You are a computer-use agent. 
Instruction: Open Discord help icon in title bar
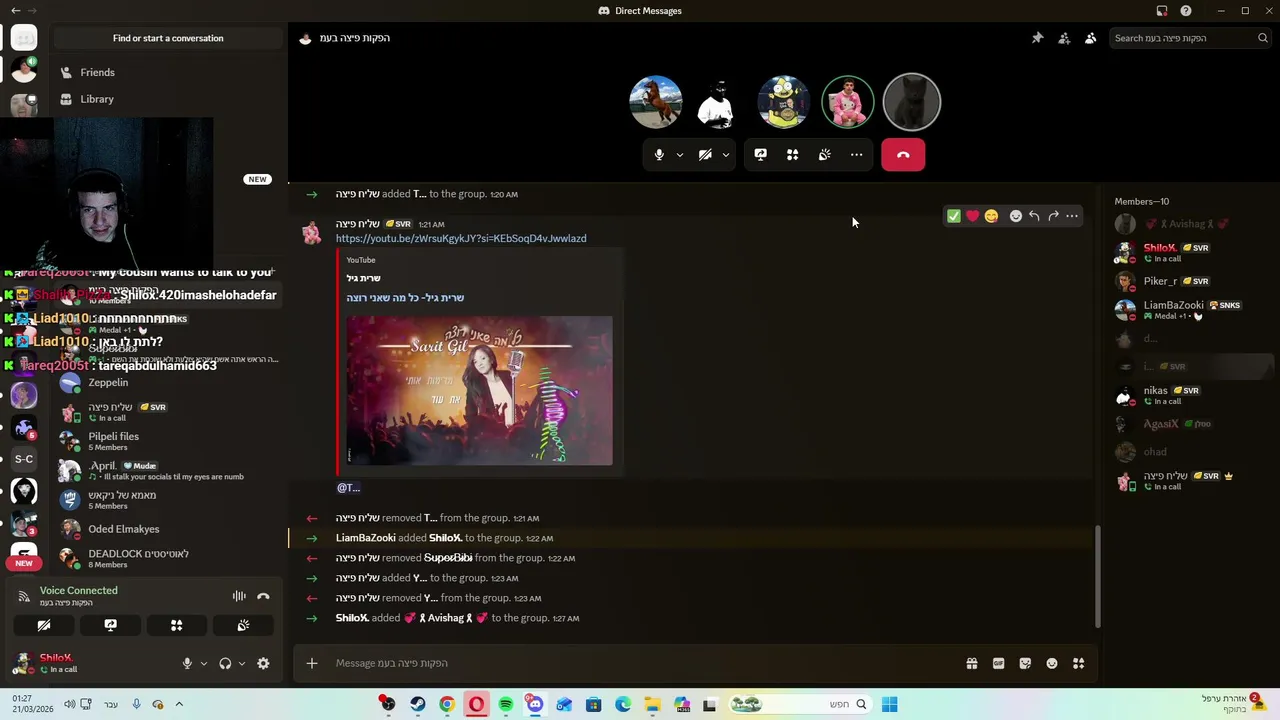click(x=1186, y=11)
